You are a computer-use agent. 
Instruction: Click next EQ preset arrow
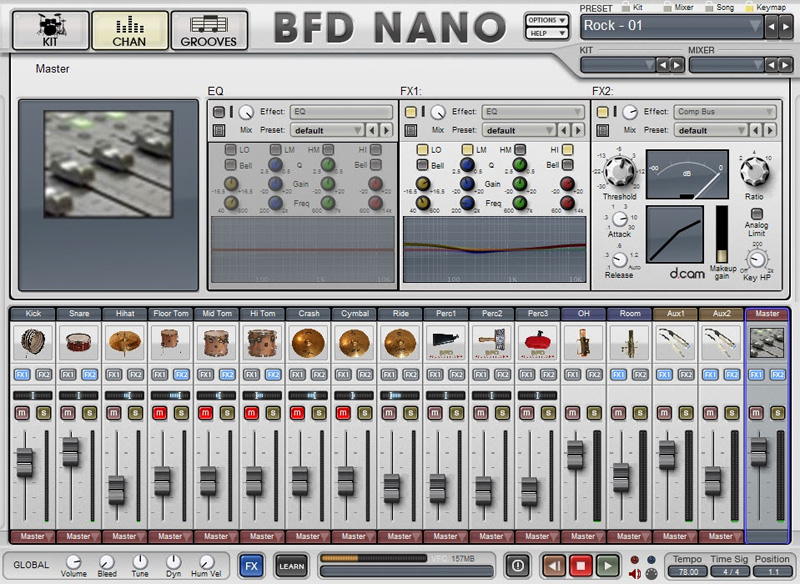tap(386, 131)
